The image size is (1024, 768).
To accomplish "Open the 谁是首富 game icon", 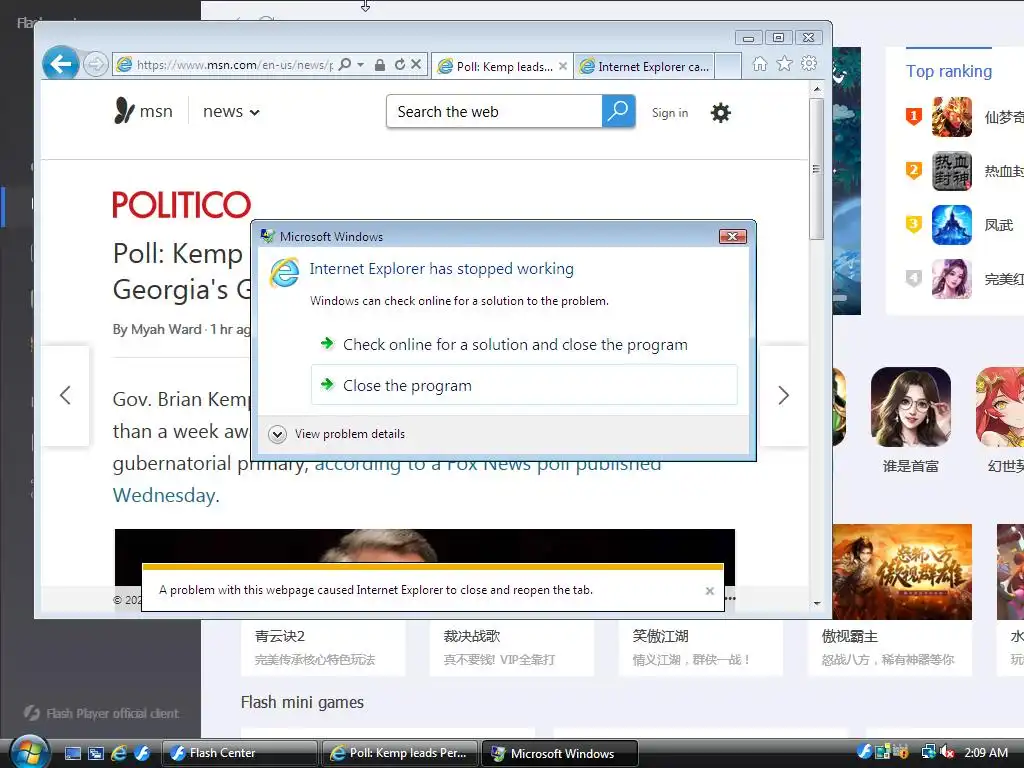I will pos(910,407).
